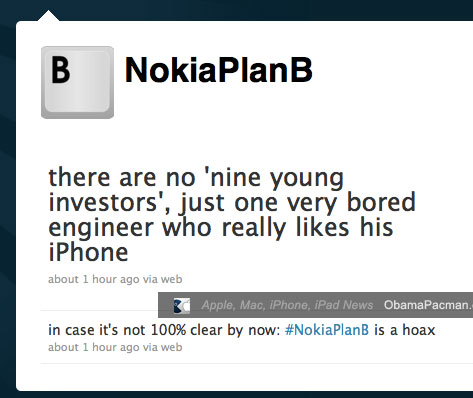Click the dark blue background outside the card

pos(7,200)
